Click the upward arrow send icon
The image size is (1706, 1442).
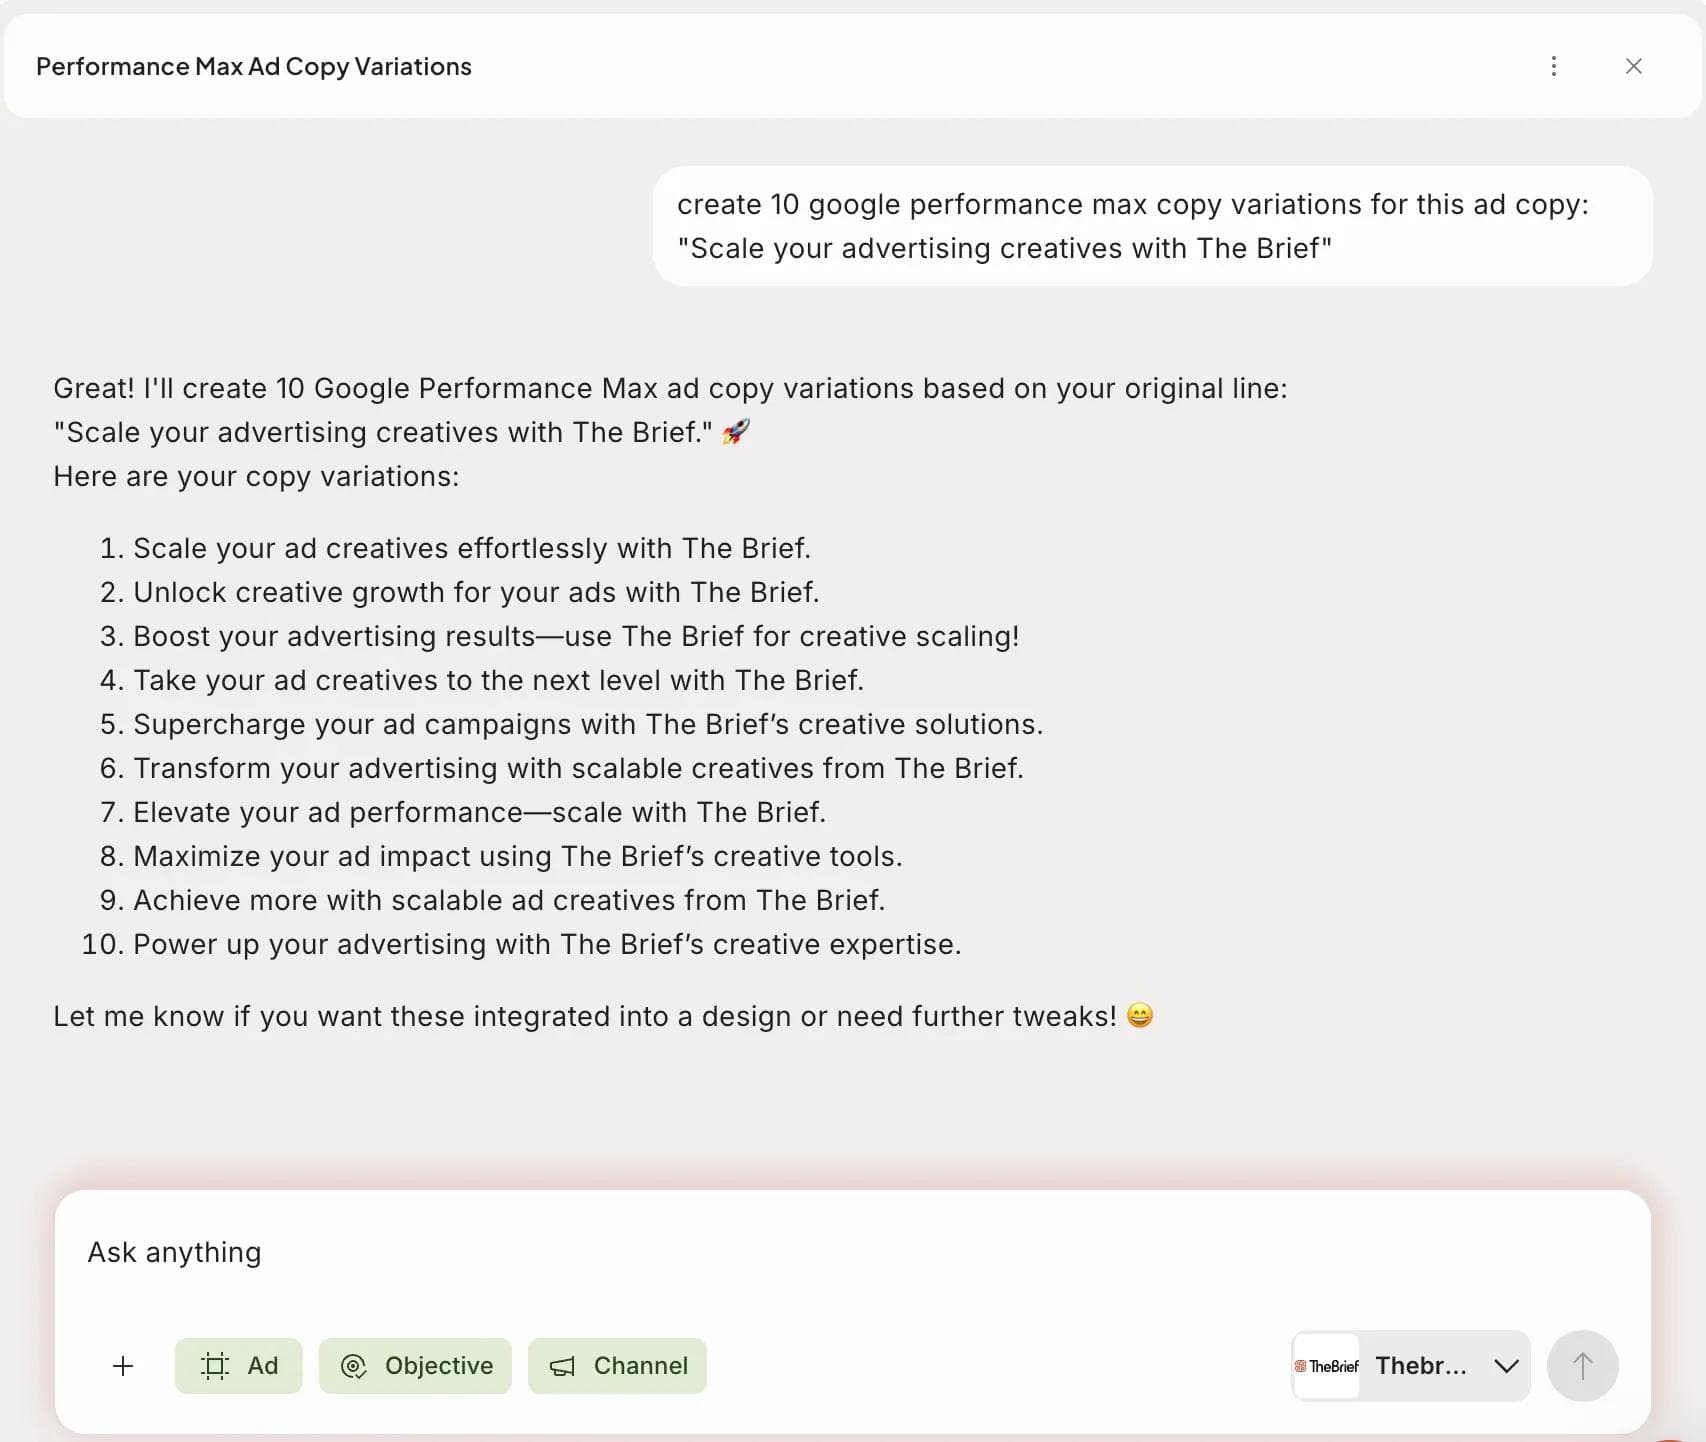pos(1581,1366)
